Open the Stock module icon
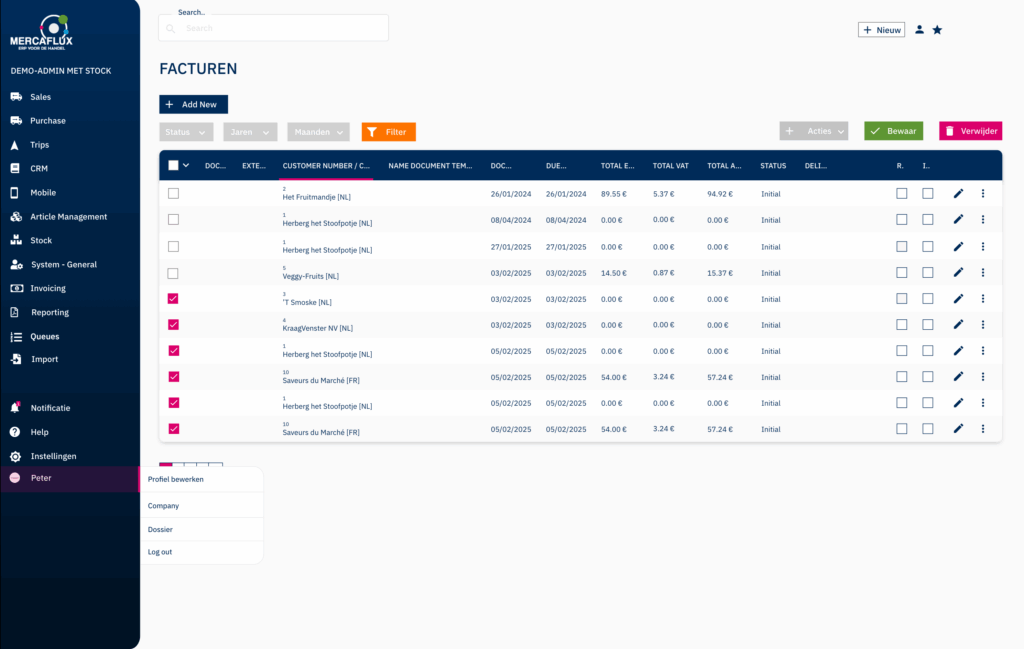 (15, 241)
